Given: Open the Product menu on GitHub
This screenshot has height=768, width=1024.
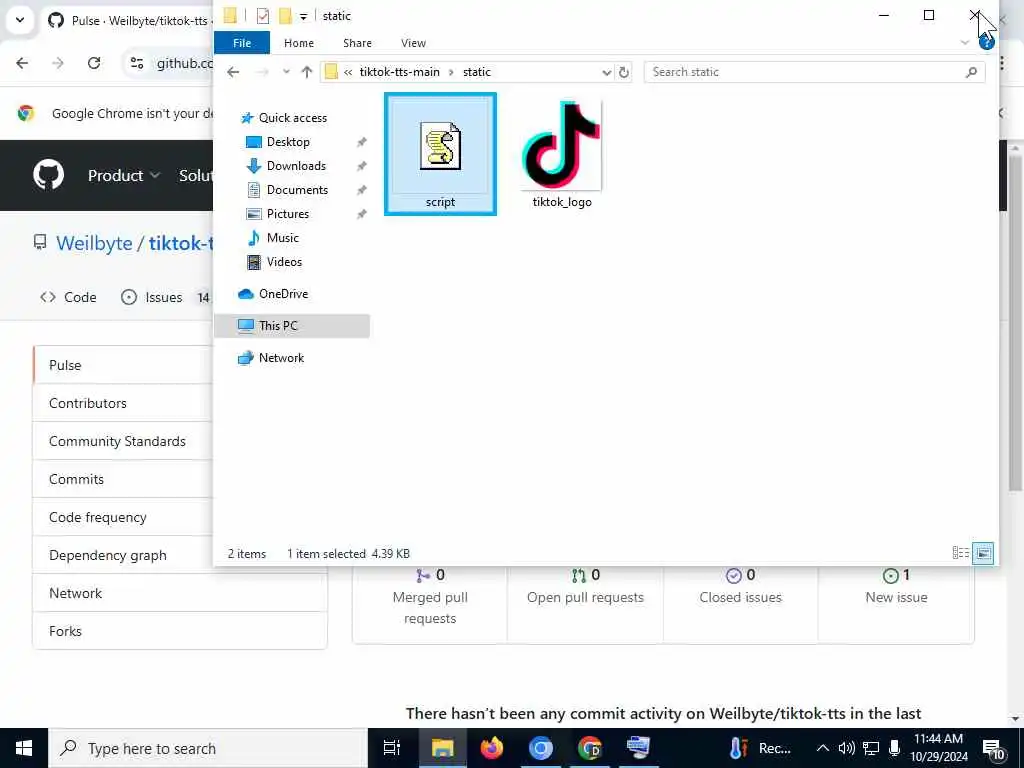Looking at the screenshot, I should click(123, 176).
